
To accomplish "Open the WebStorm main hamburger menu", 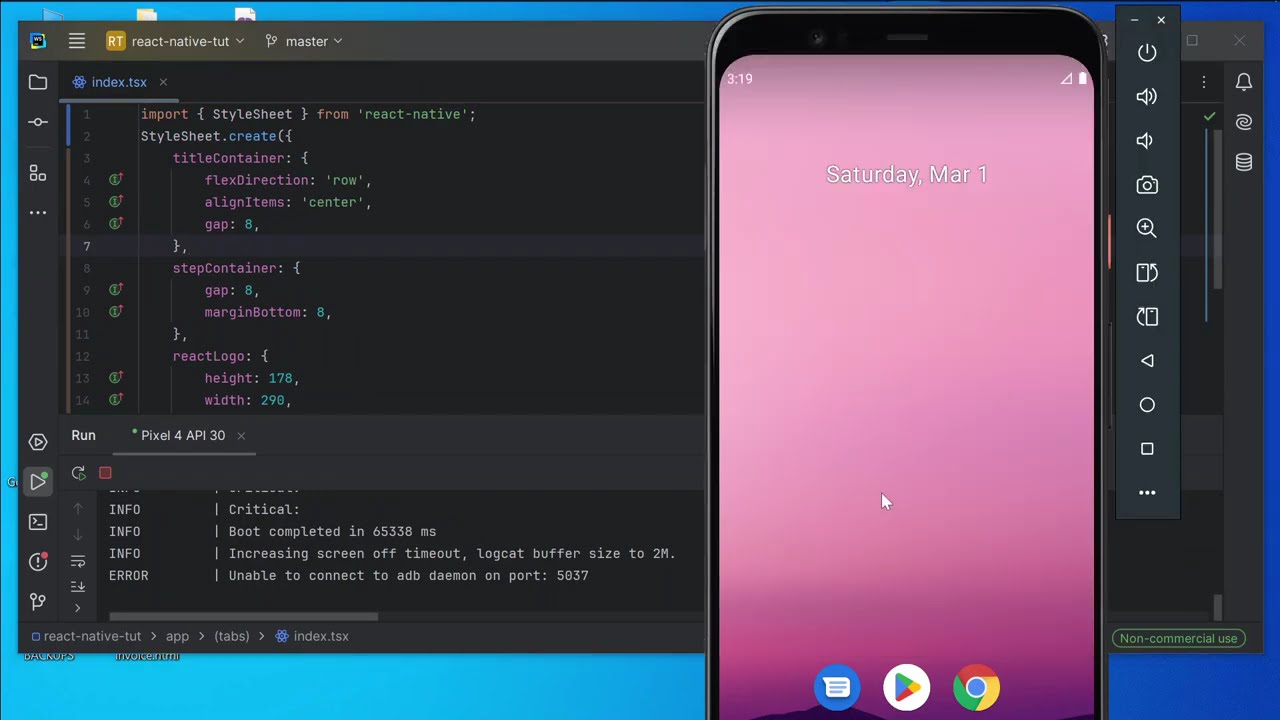I will coord(77,41).
